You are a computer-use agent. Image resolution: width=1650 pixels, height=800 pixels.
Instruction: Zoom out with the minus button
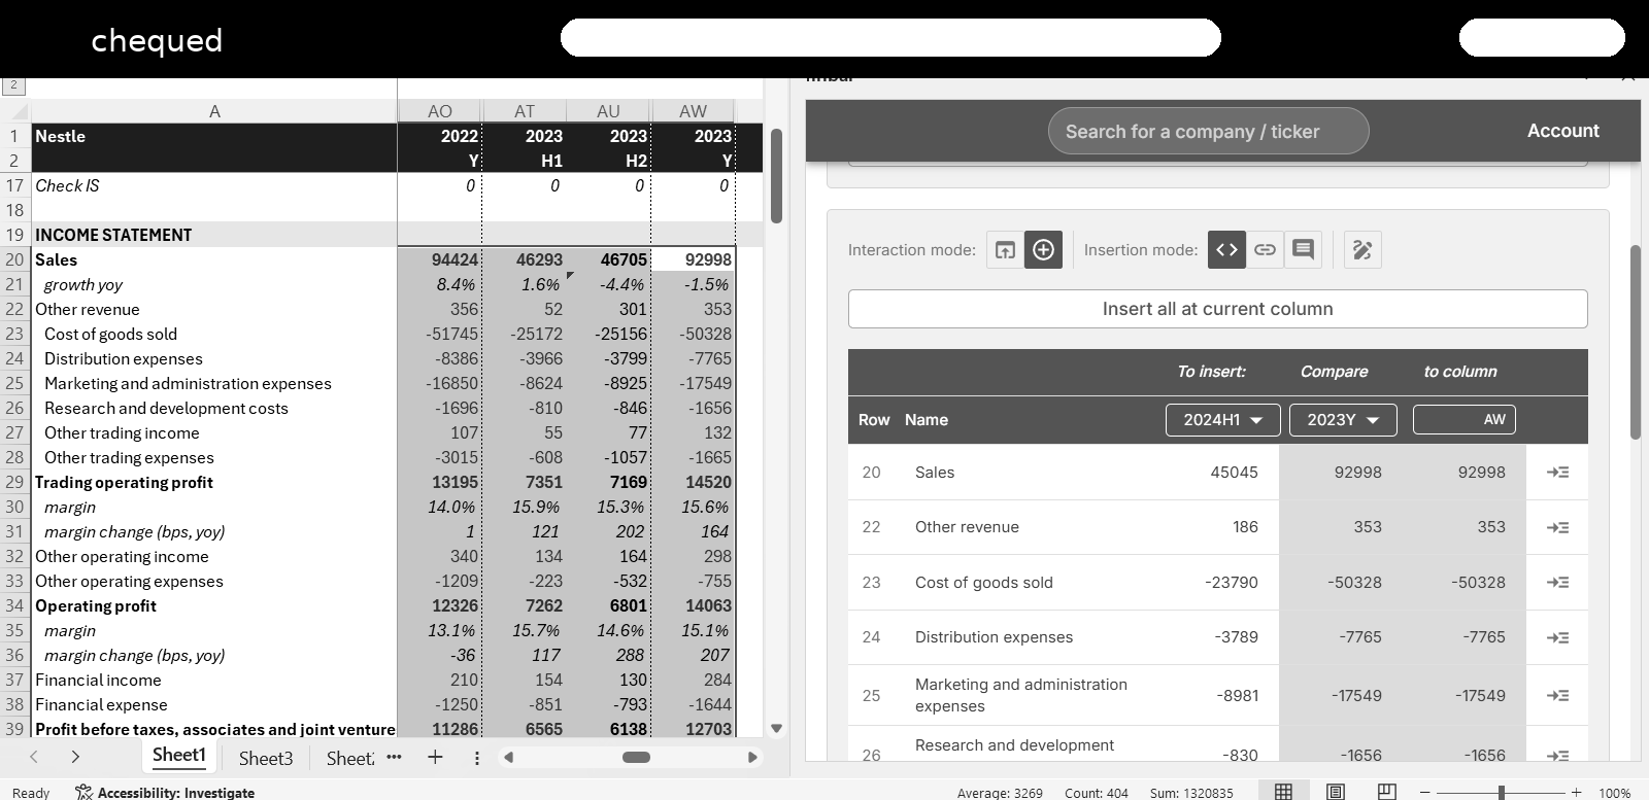click(x=1426, y=792)
